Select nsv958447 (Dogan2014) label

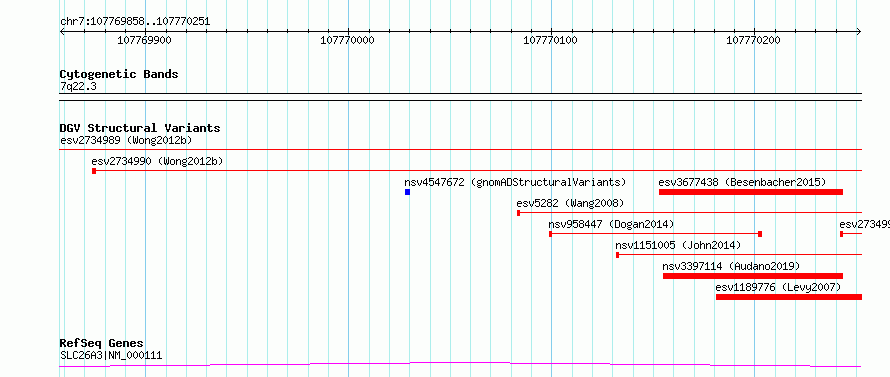(611, 224)
